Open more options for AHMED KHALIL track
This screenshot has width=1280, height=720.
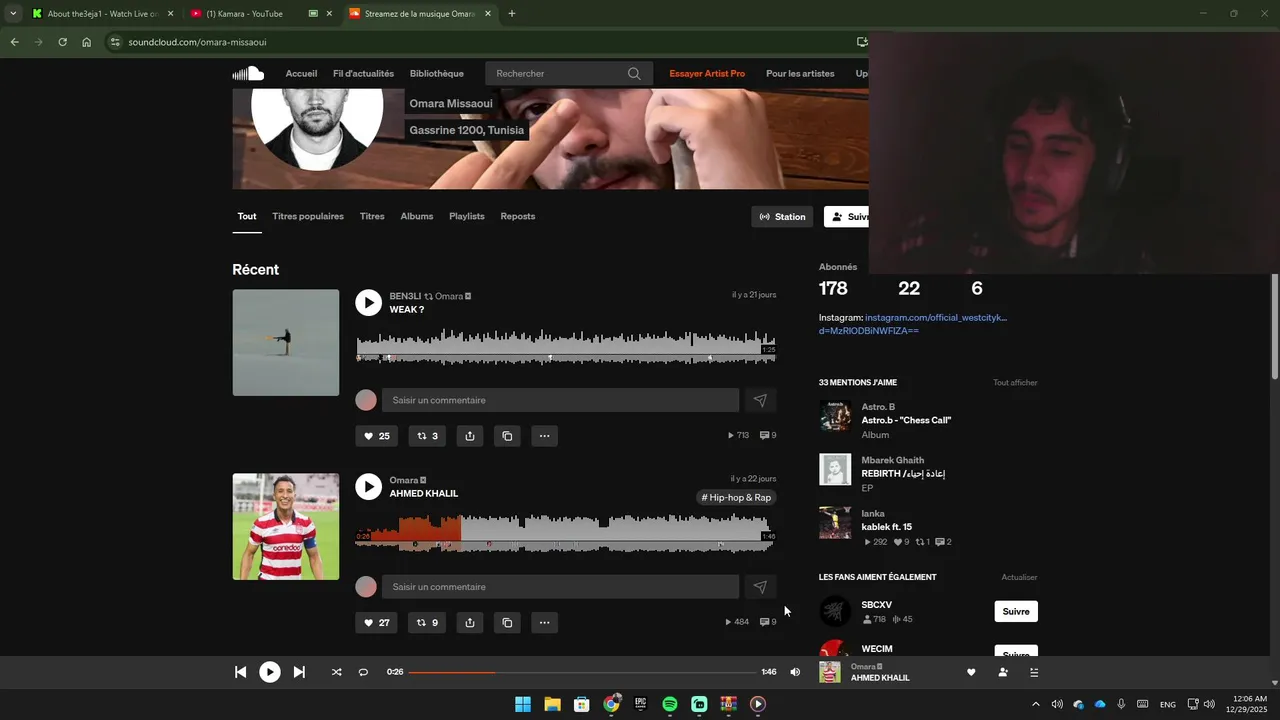tap(544, 623)
